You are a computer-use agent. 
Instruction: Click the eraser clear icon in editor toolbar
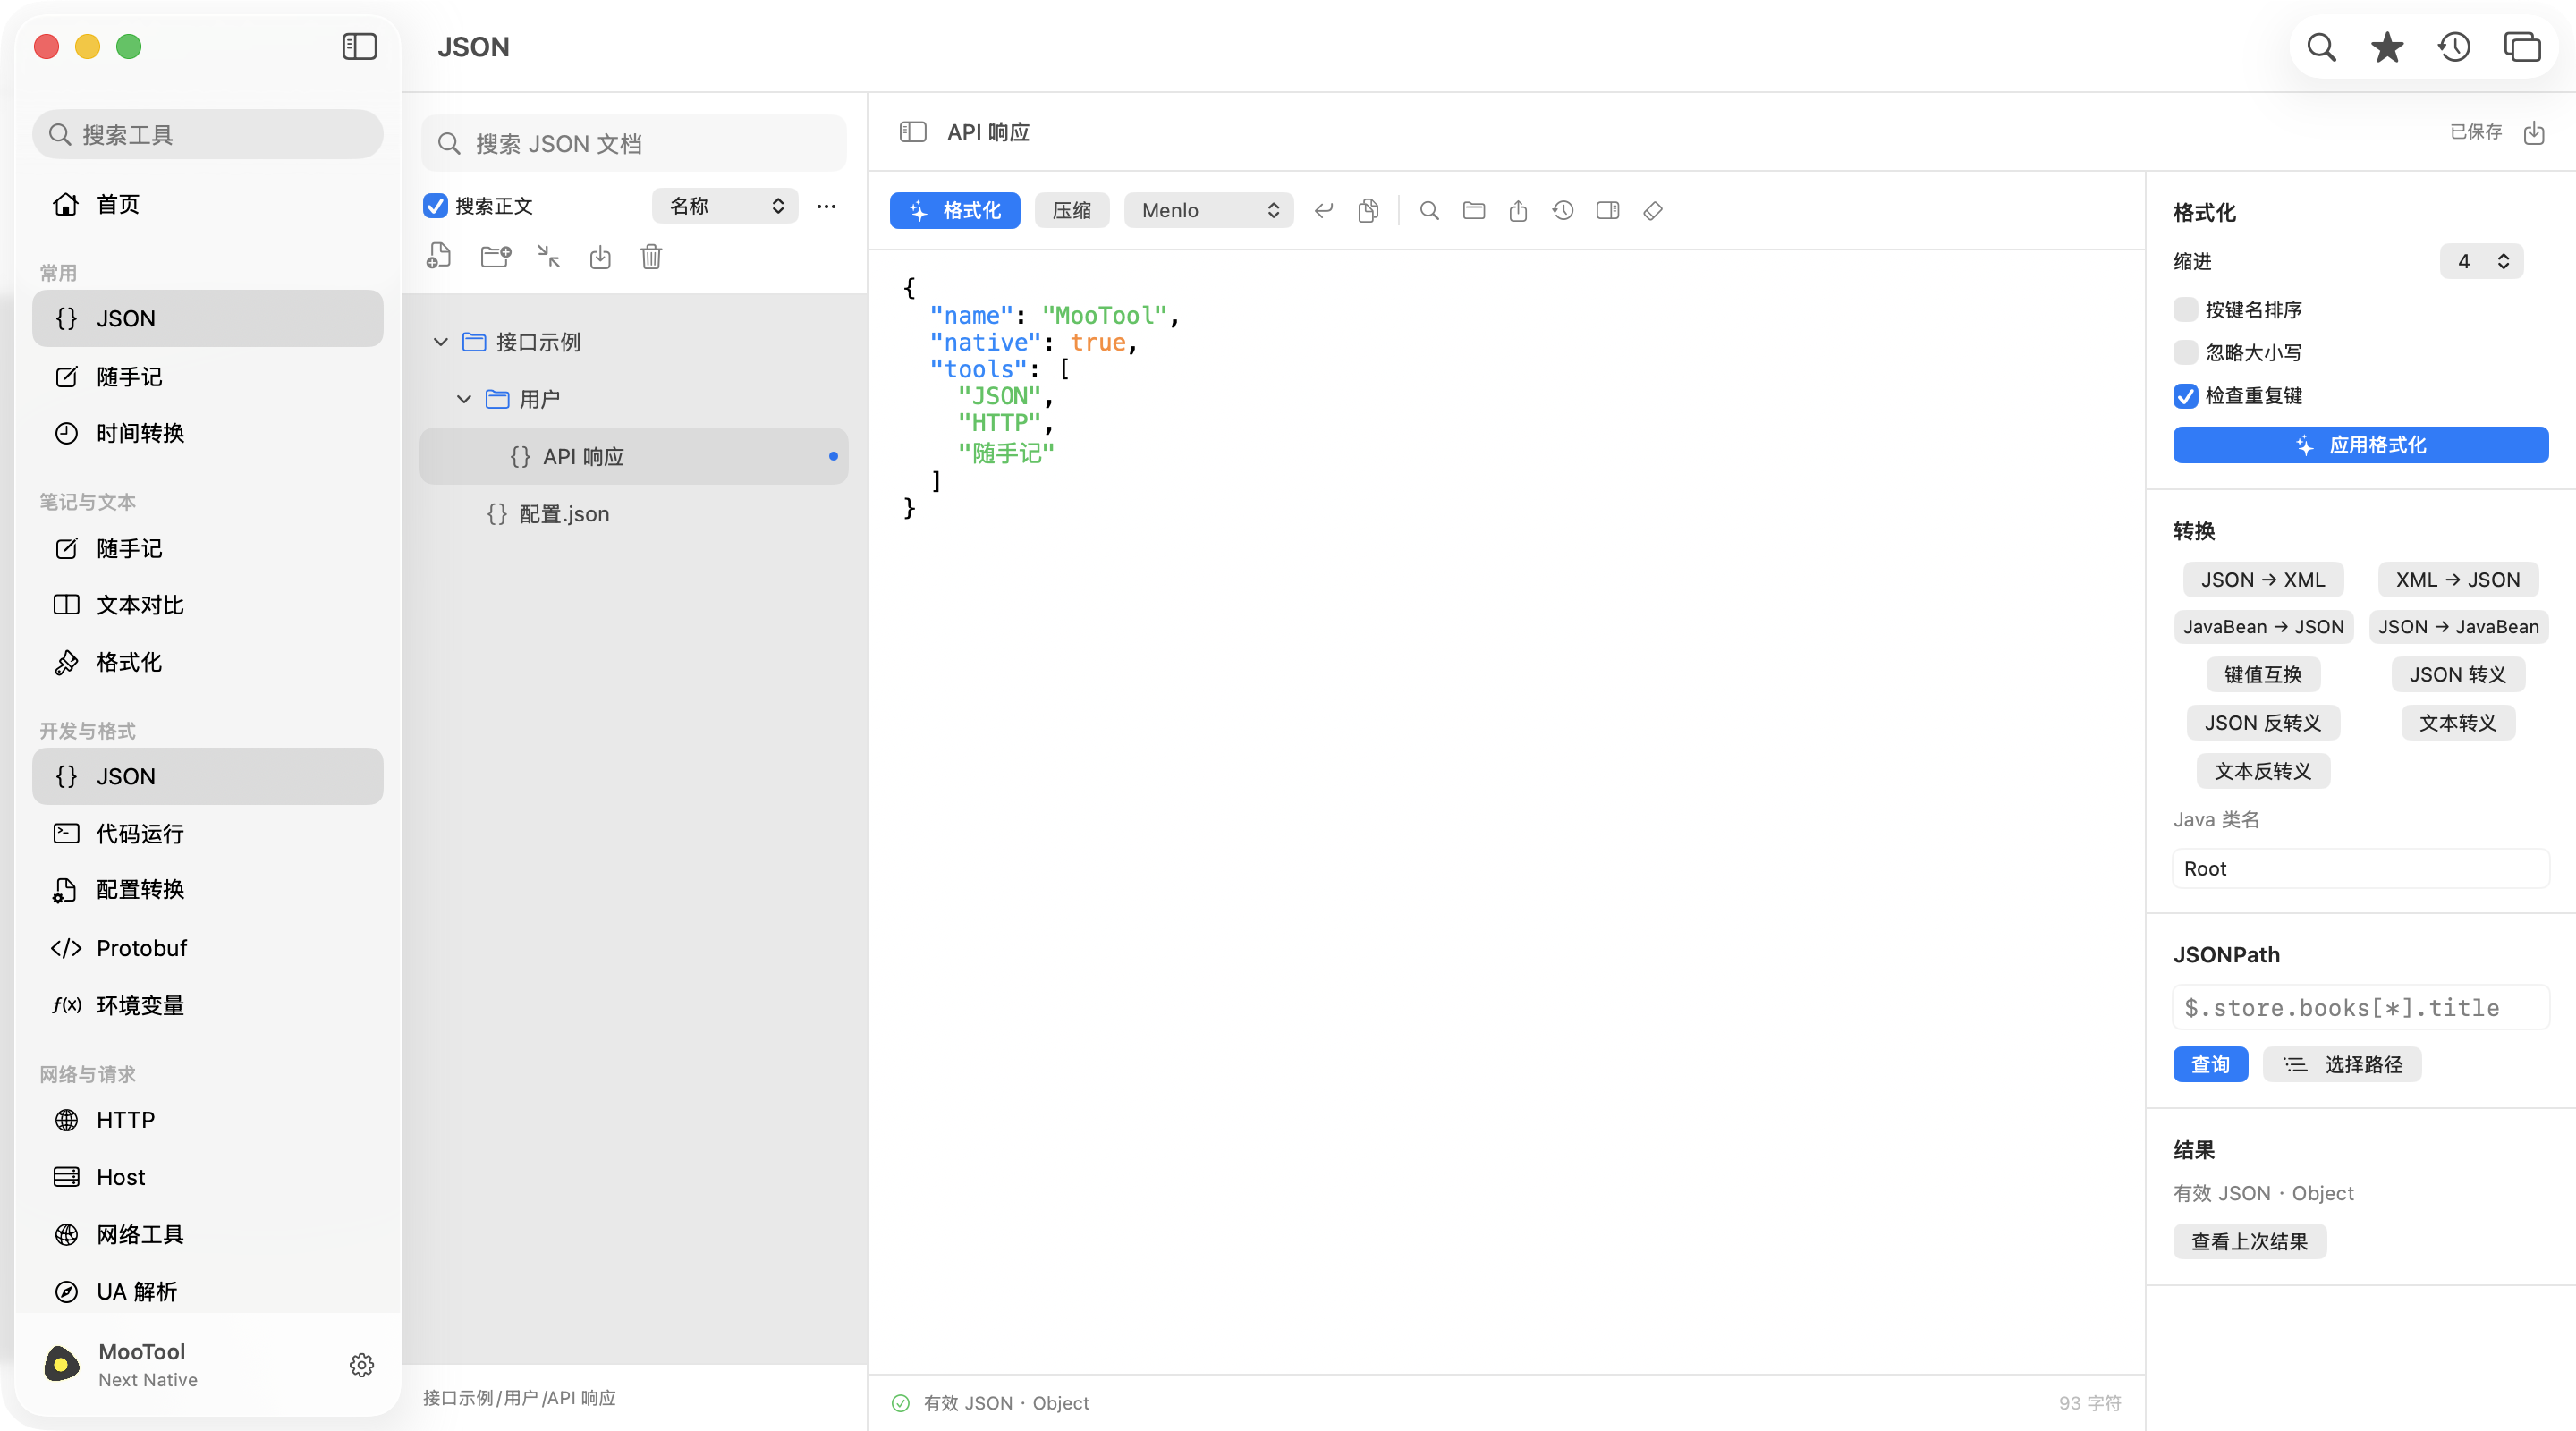1653,210
